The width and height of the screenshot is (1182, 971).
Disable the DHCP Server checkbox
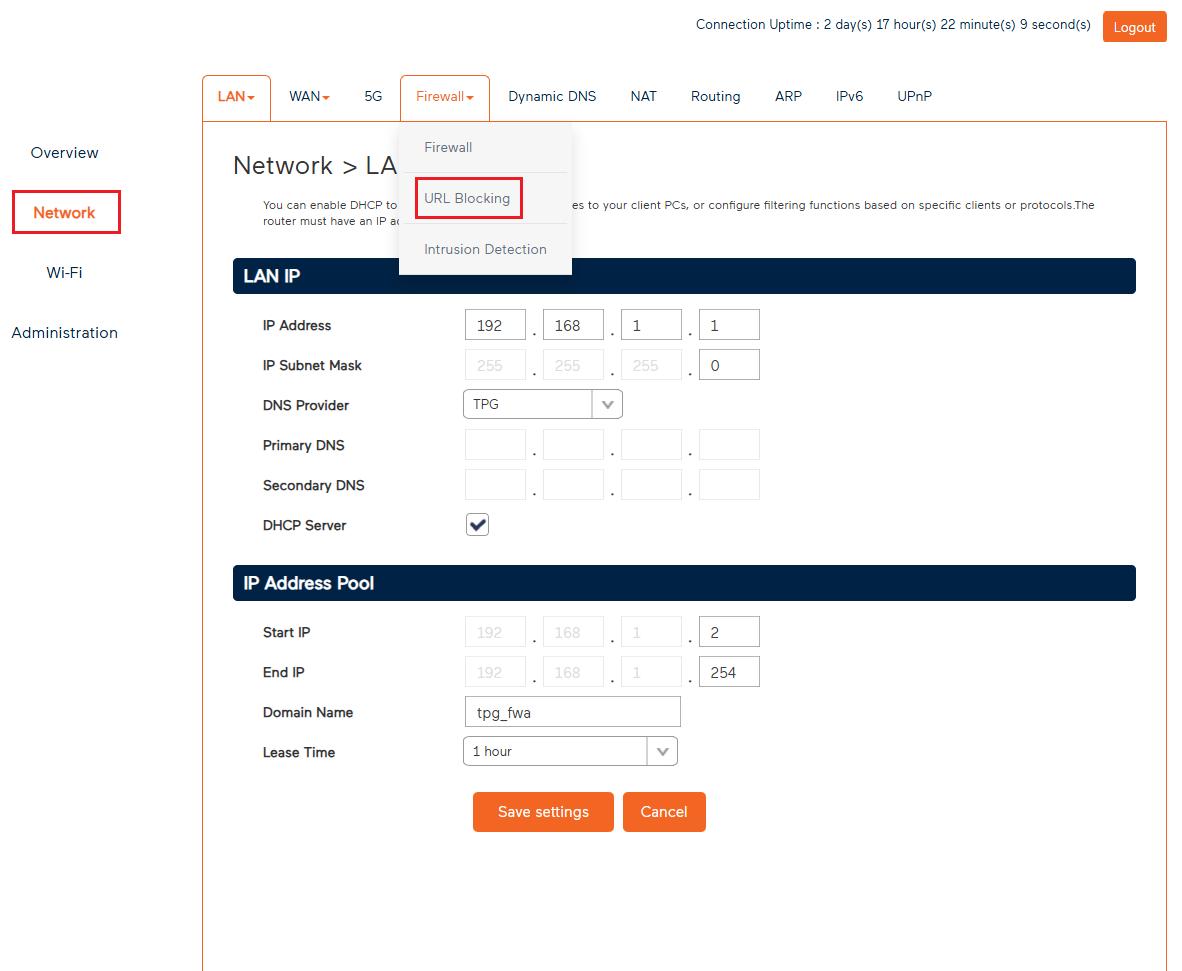coord(477,524)
